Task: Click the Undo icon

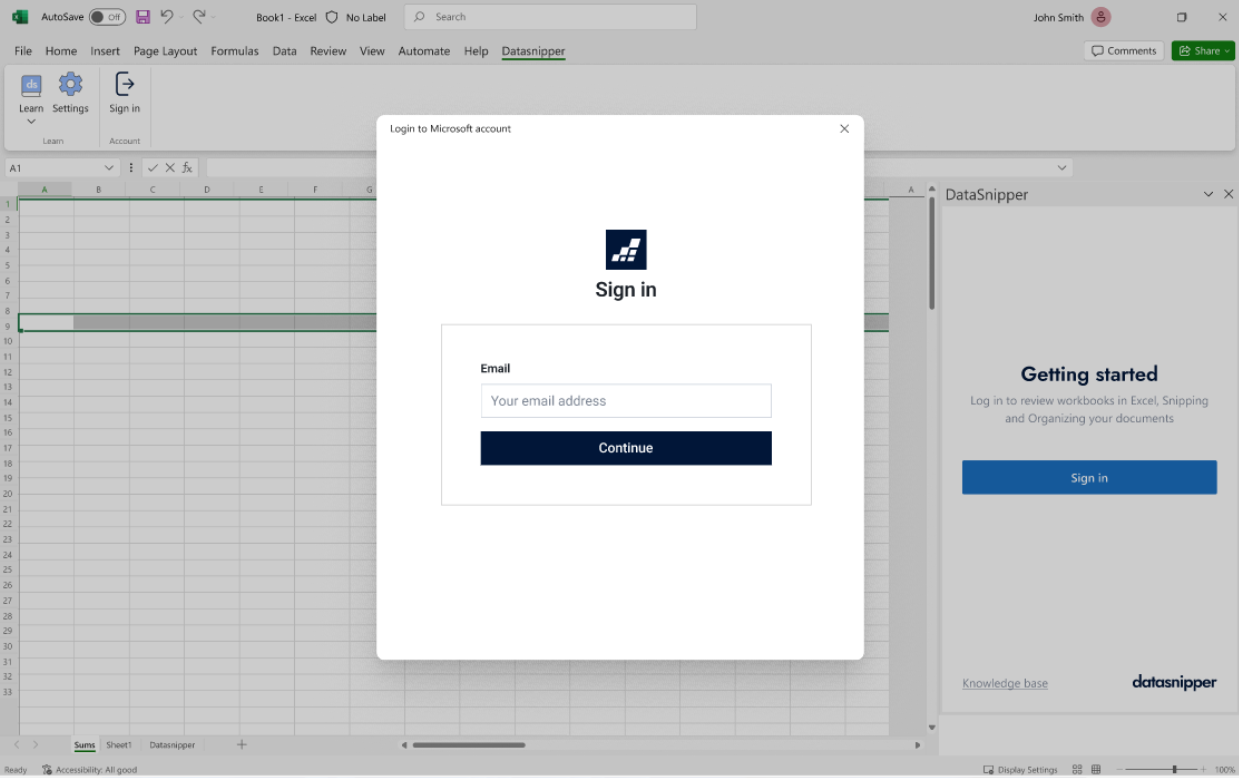Action: click(167, 16)
